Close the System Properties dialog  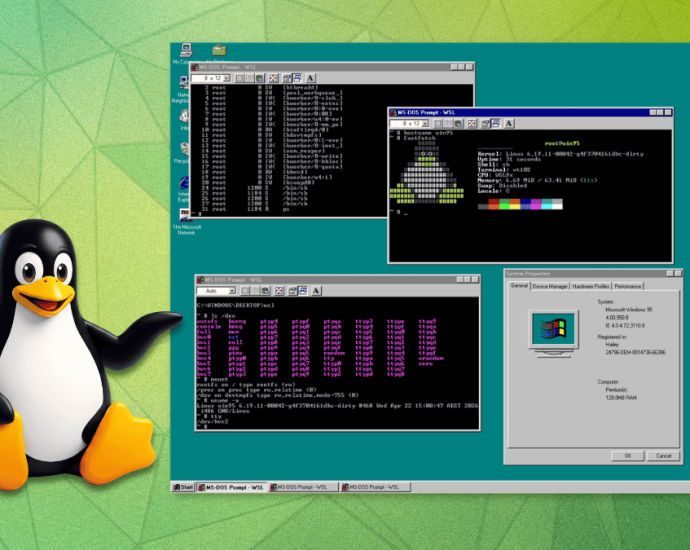(678, 274)
